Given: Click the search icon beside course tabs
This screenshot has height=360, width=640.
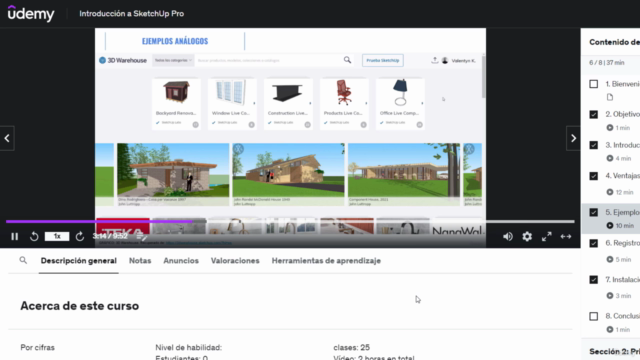Looking at the screenshot, I should tap(23, 260).
